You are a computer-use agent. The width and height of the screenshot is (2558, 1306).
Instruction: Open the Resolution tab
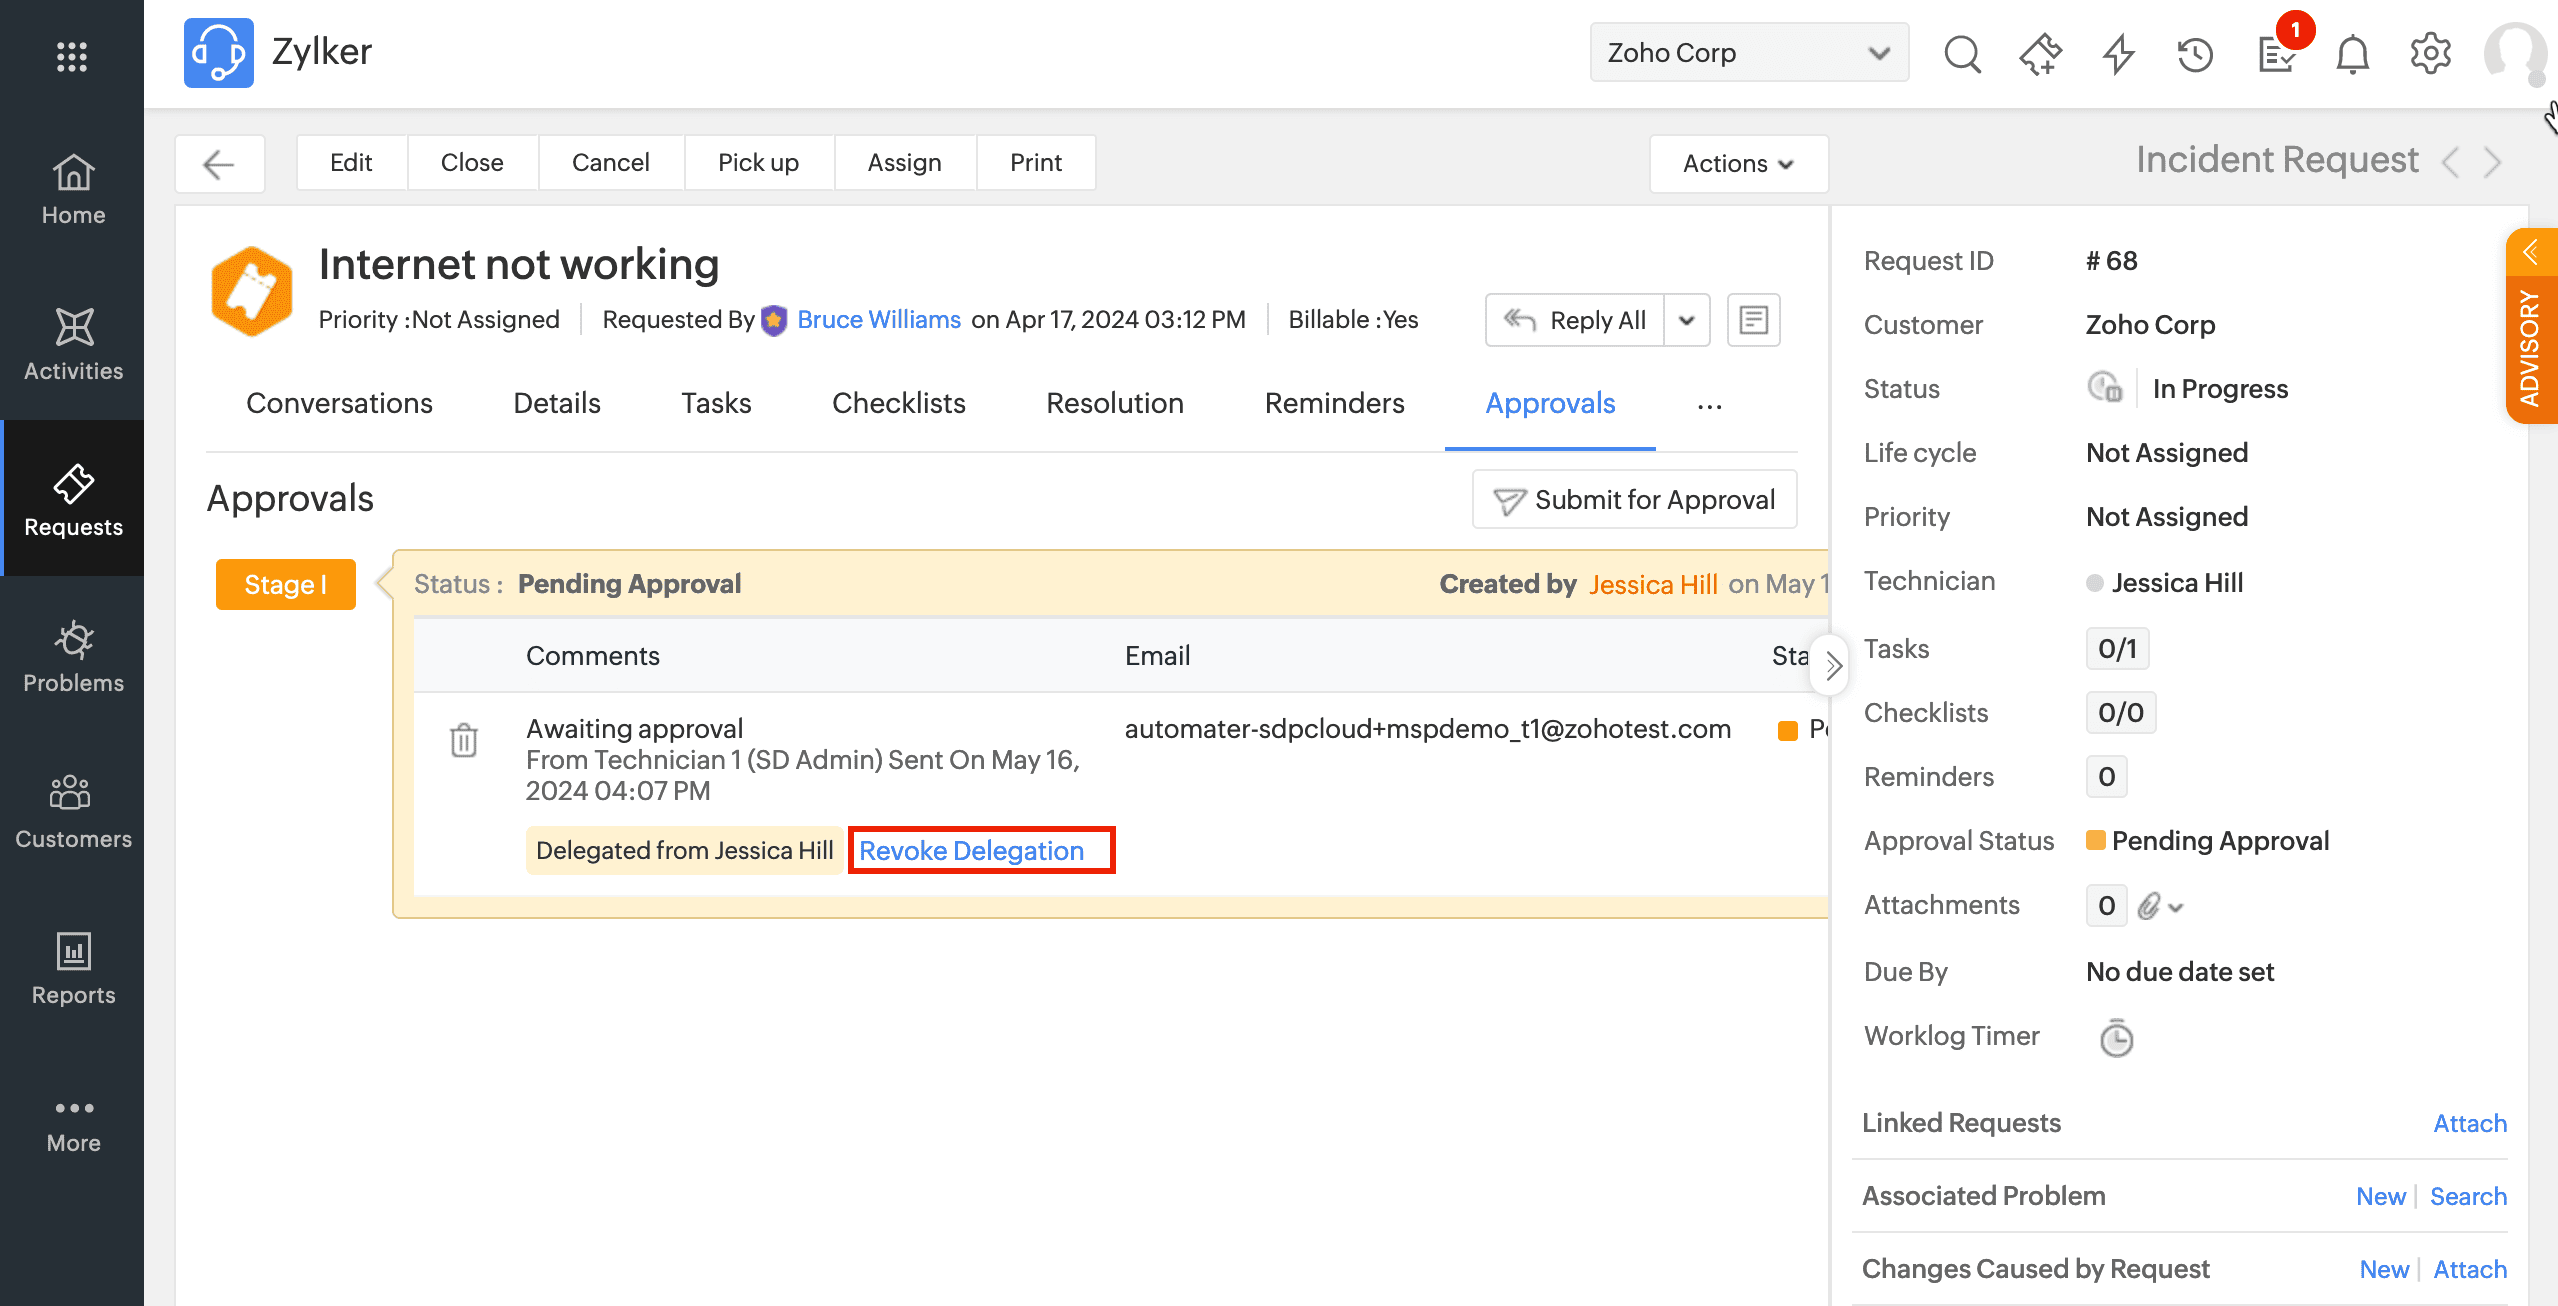click(1114, 403)
